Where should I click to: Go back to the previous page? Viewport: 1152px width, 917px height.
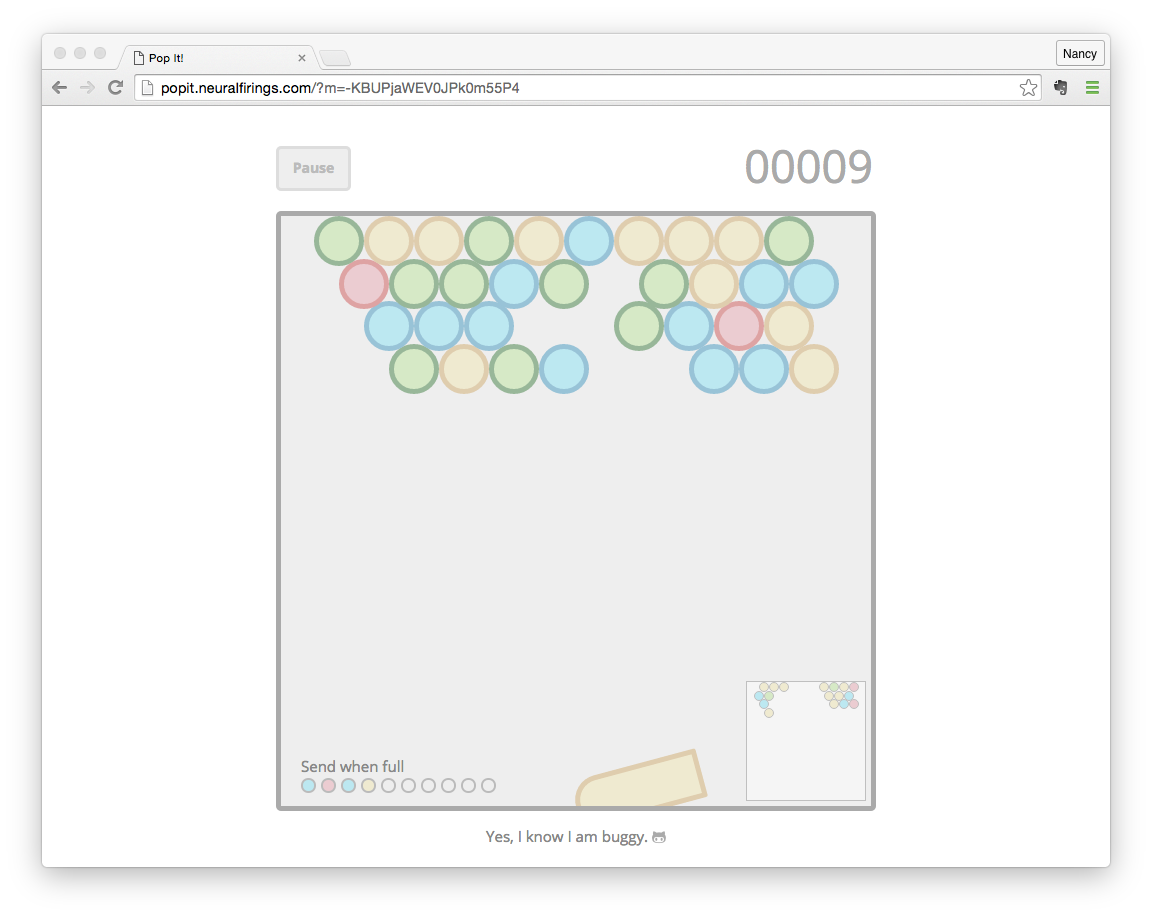59,88
